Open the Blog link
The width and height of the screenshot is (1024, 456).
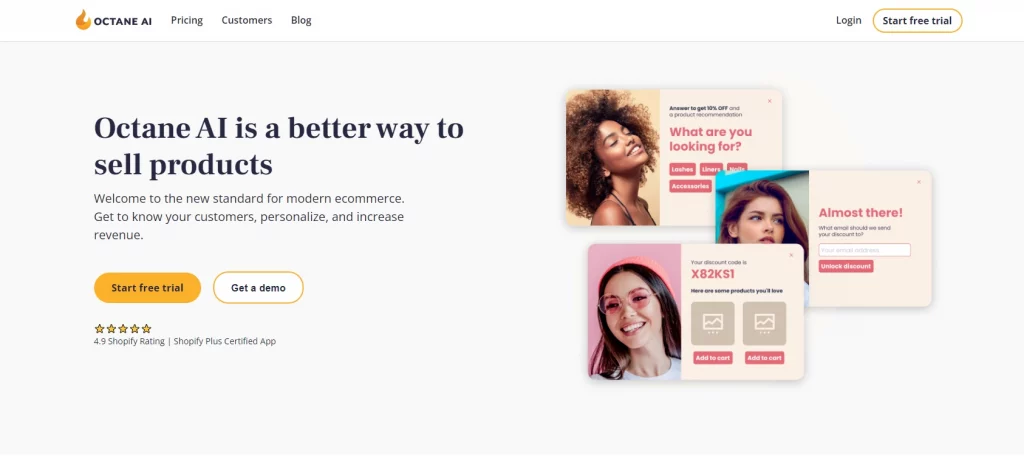pyautogui.click(x=301, y=20)
